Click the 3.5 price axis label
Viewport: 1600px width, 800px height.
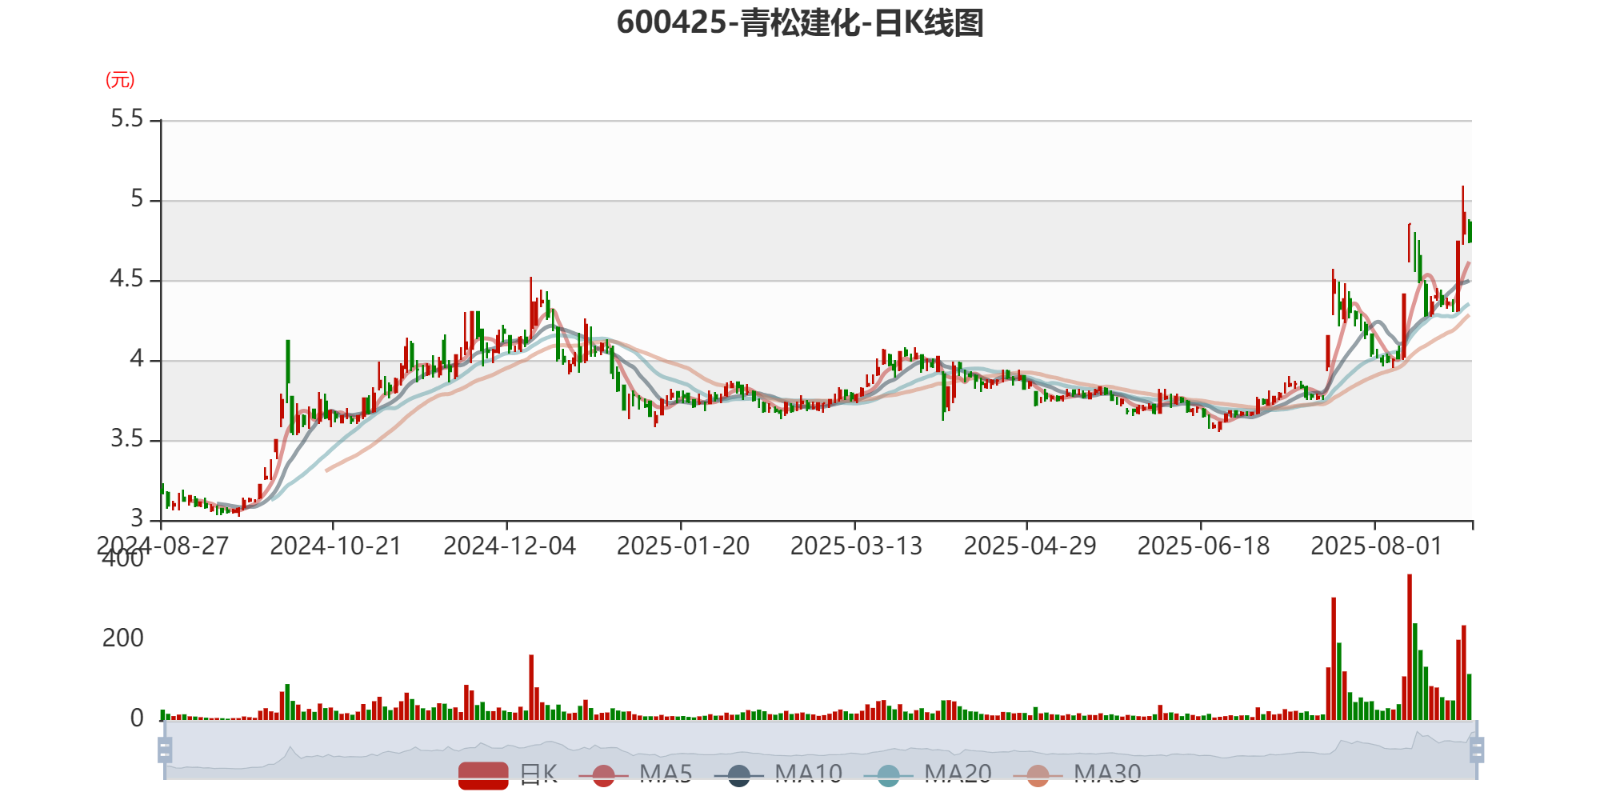click(x=127, y=439)
